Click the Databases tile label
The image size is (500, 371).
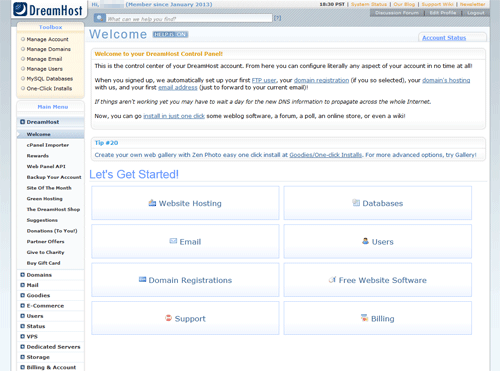pos(383,203)
